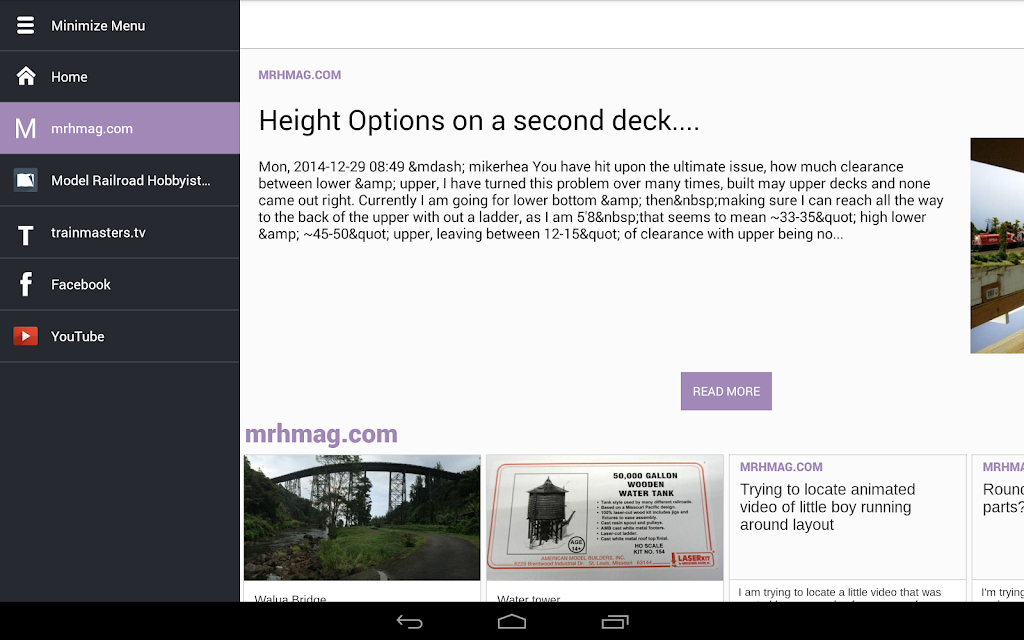The image size is (1024, 640).
Task: Click the READ MORE button
Action: [x=726, y=391]
